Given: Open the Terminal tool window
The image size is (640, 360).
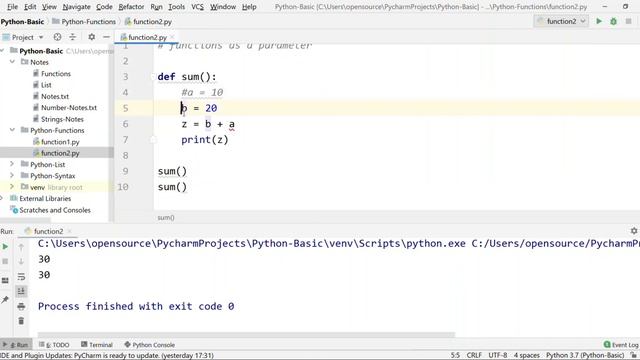Looking at the screenshot, I should click(97, 344).
